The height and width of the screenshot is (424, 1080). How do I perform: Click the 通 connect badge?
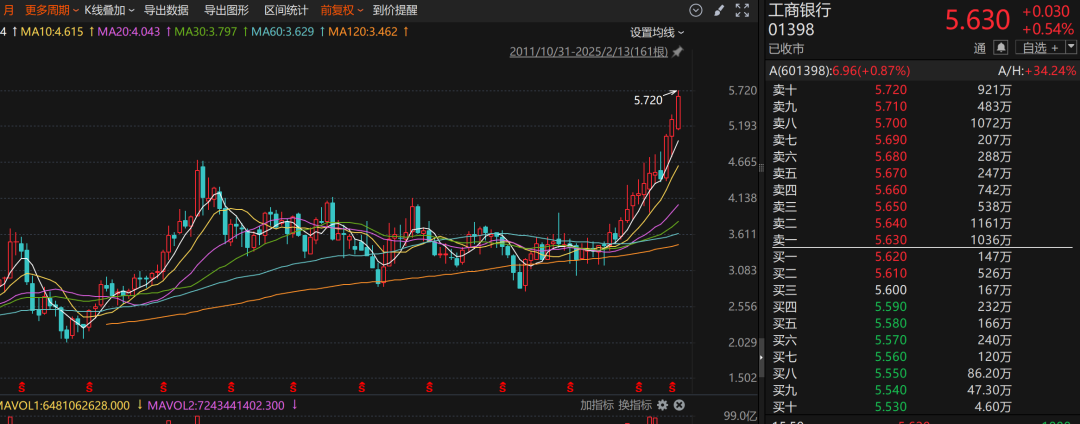pos(979,47)
